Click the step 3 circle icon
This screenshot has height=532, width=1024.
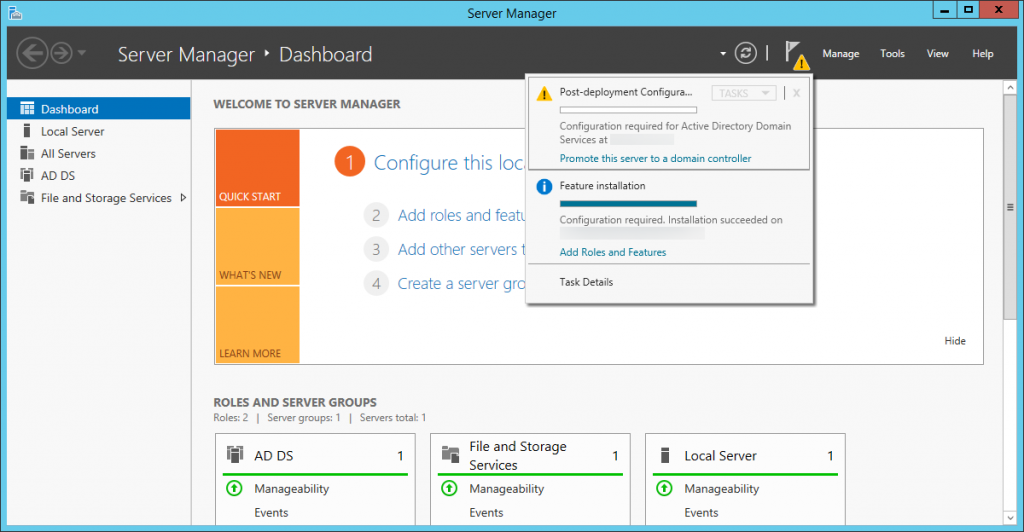point(376,249)
